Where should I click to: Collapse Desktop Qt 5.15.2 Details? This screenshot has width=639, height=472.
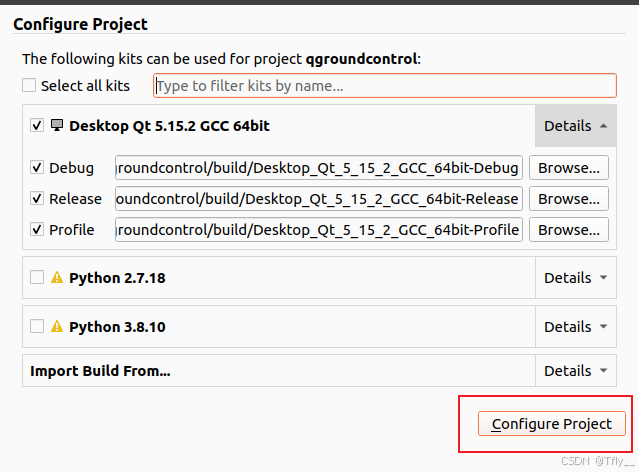coord(575,126)
